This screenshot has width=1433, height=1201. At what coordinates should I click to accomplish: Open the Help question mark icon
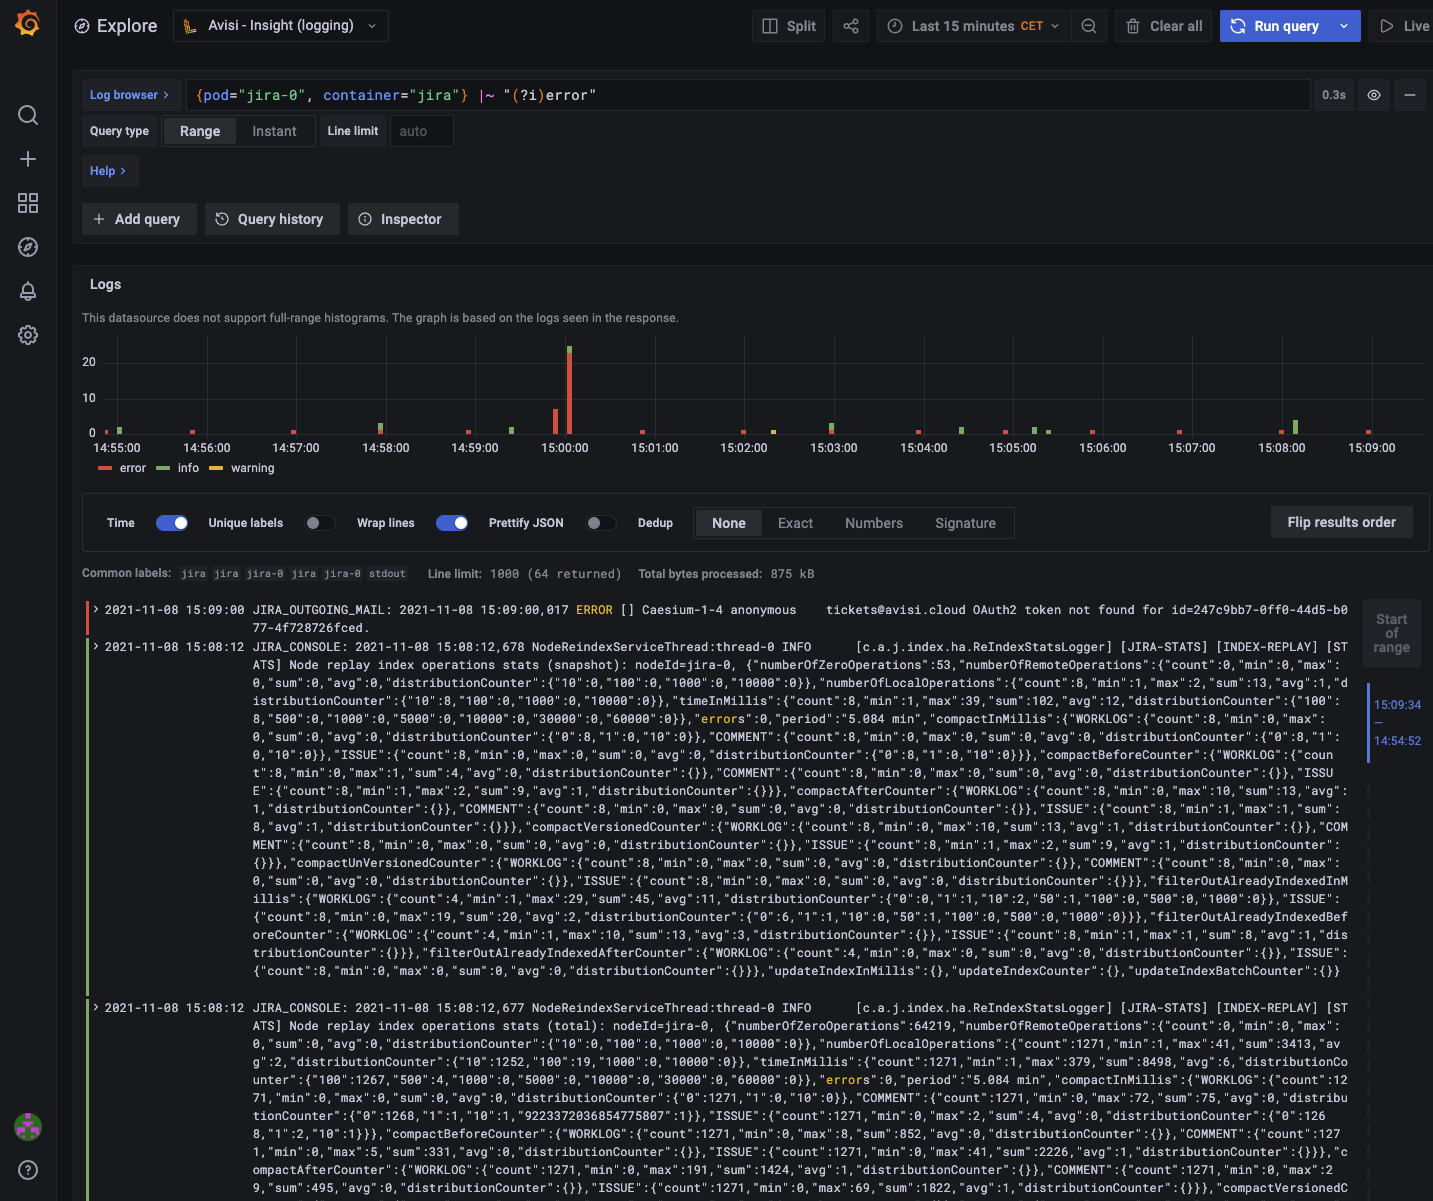coord(28,1170)
